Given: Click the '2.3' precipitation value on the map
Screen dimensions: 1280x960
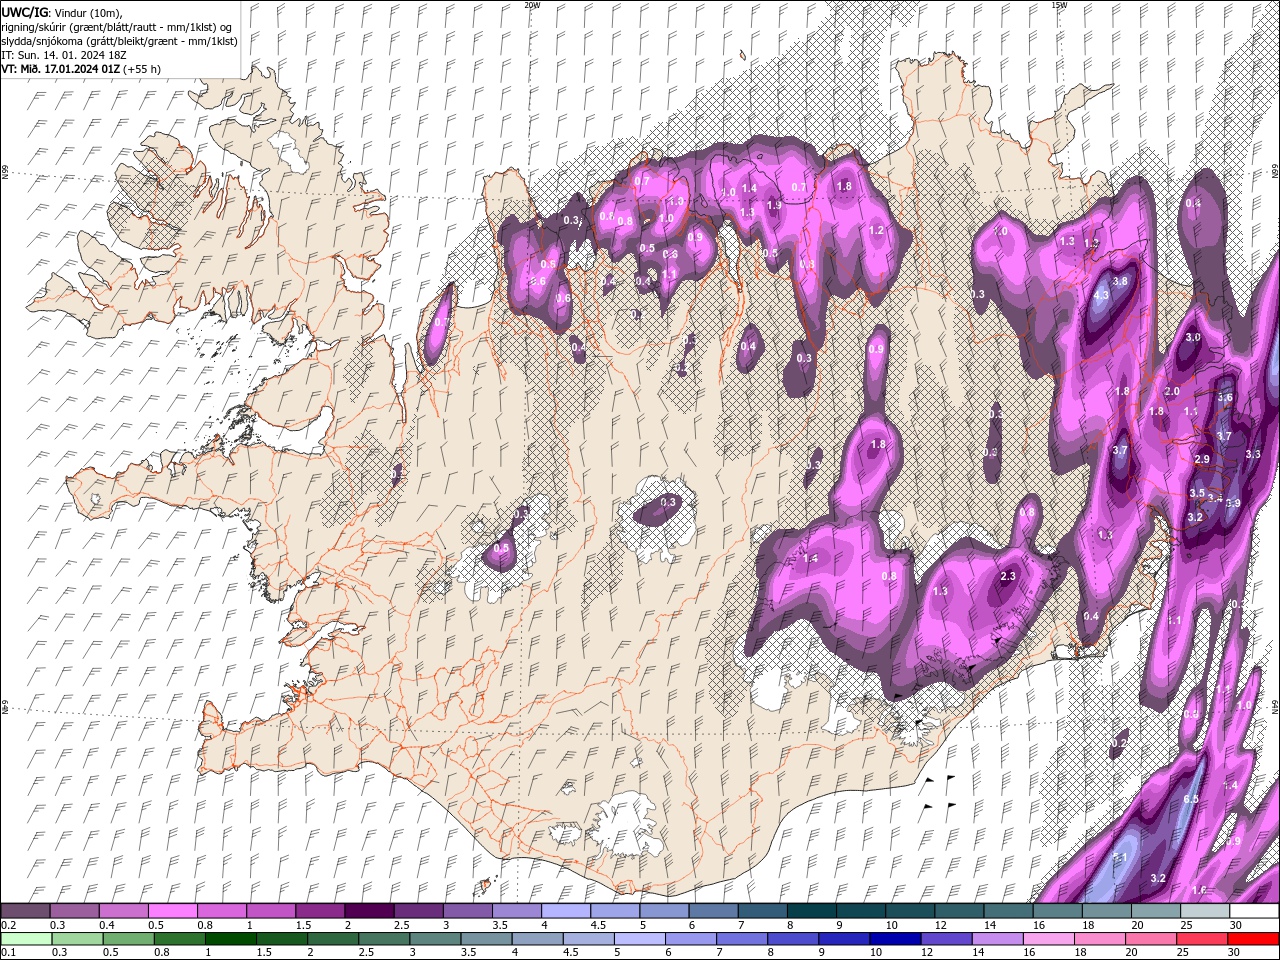Looking at the screenshot, I should (1008, 576).
